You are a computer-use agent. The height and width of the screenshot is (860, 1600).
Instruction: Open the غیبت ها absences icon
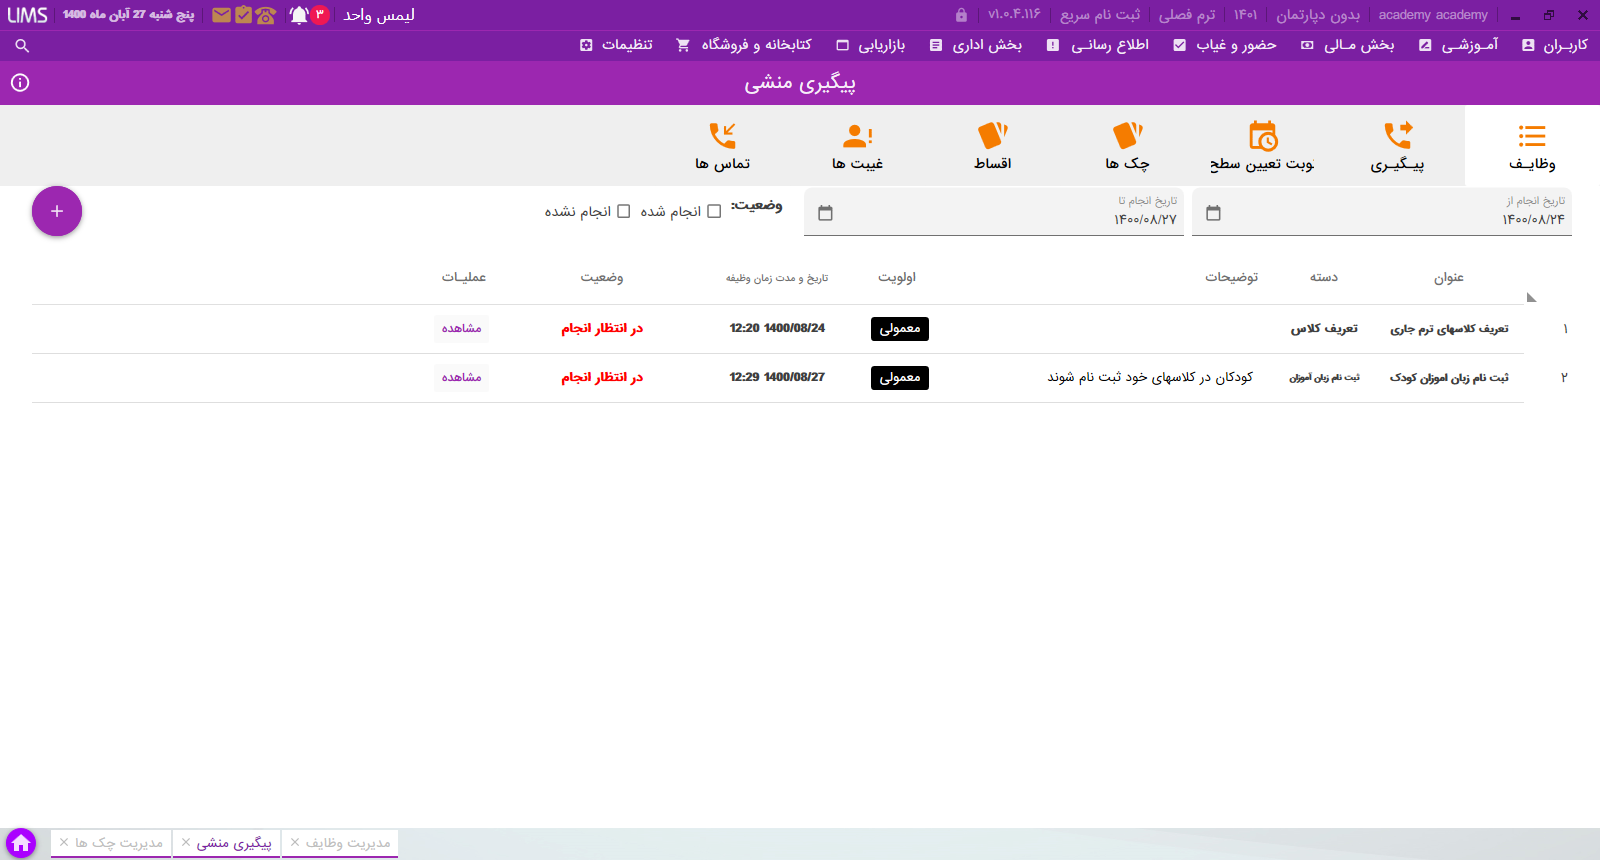point(858,135)
